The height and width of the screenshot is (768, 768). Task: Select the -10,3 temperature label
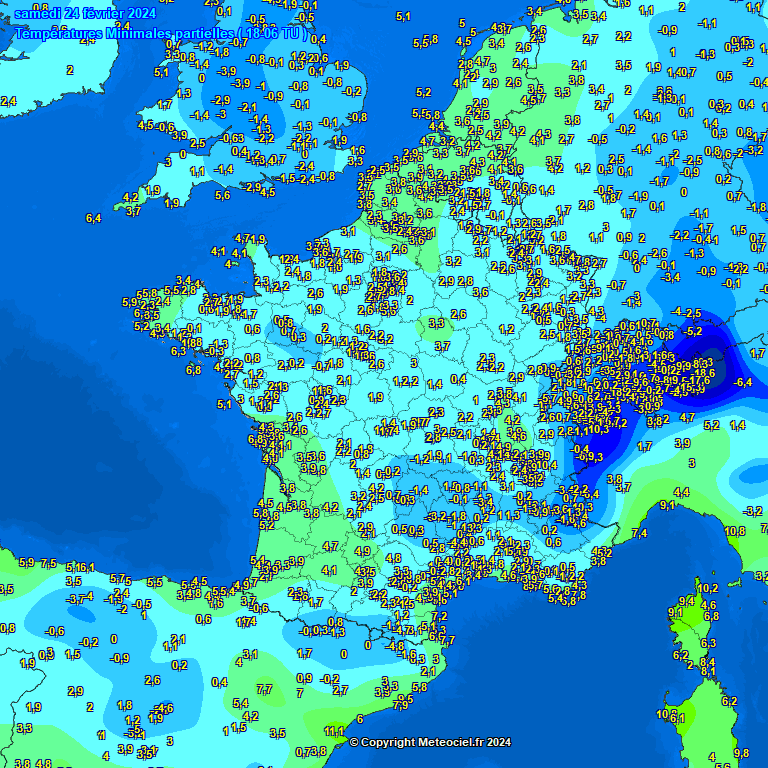coord(596,429)
